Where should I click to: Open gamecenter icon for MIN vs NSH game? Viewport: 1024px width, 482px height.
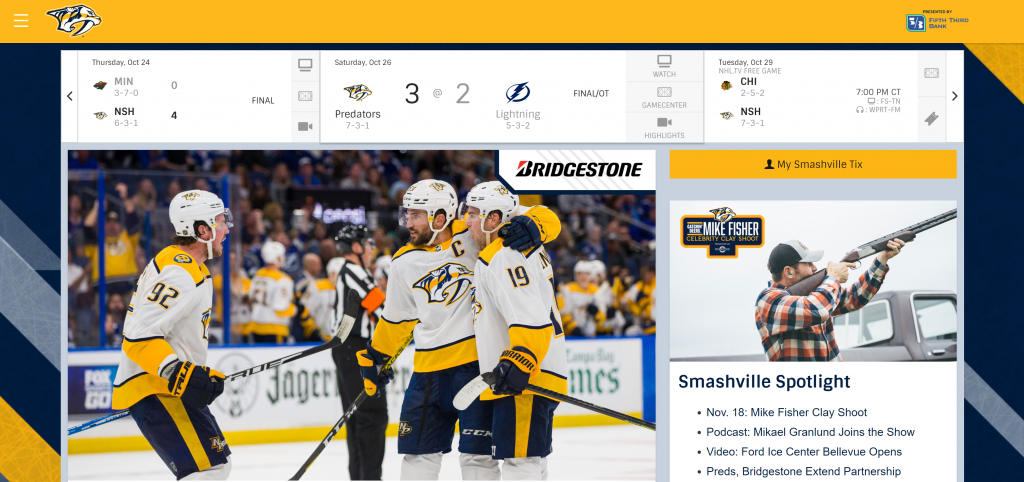305,96
